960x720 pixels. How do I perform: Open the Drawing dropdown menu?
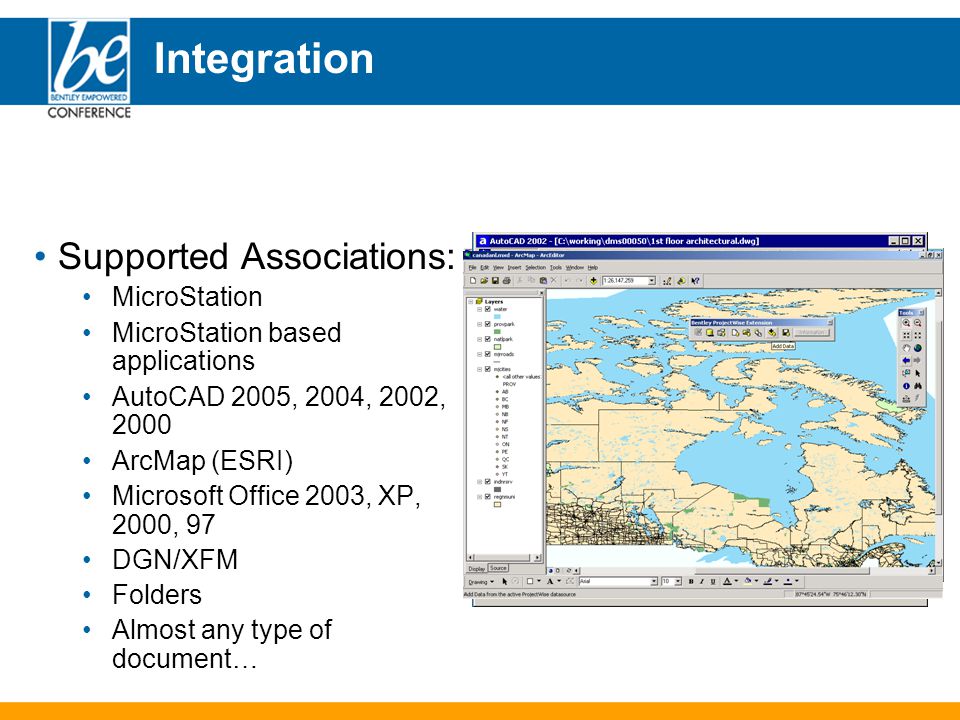click(x=481, y=582)
